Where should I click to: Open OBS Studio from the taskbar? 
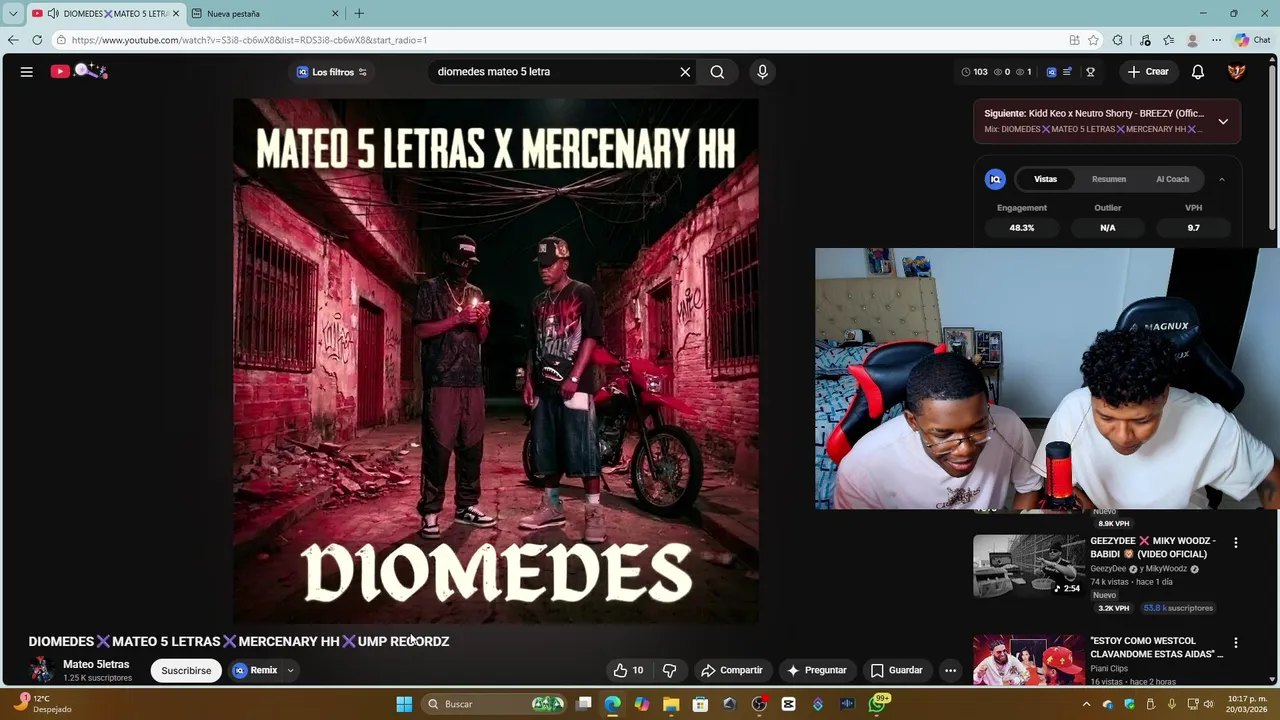[x=759, y=704]
